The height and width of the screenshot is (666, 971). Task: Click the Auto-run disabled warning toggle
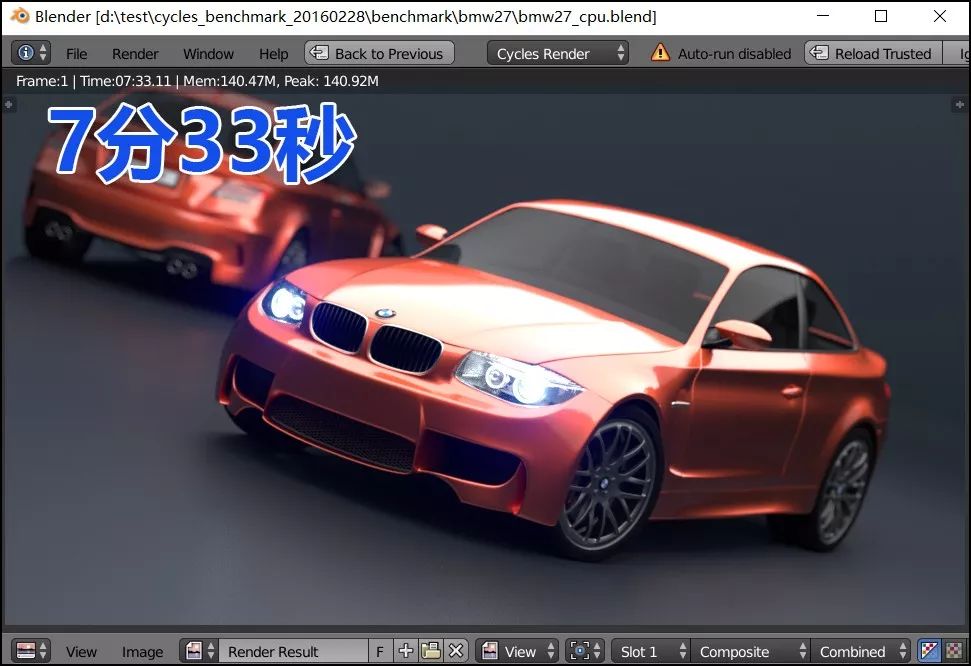coord(719,53)
